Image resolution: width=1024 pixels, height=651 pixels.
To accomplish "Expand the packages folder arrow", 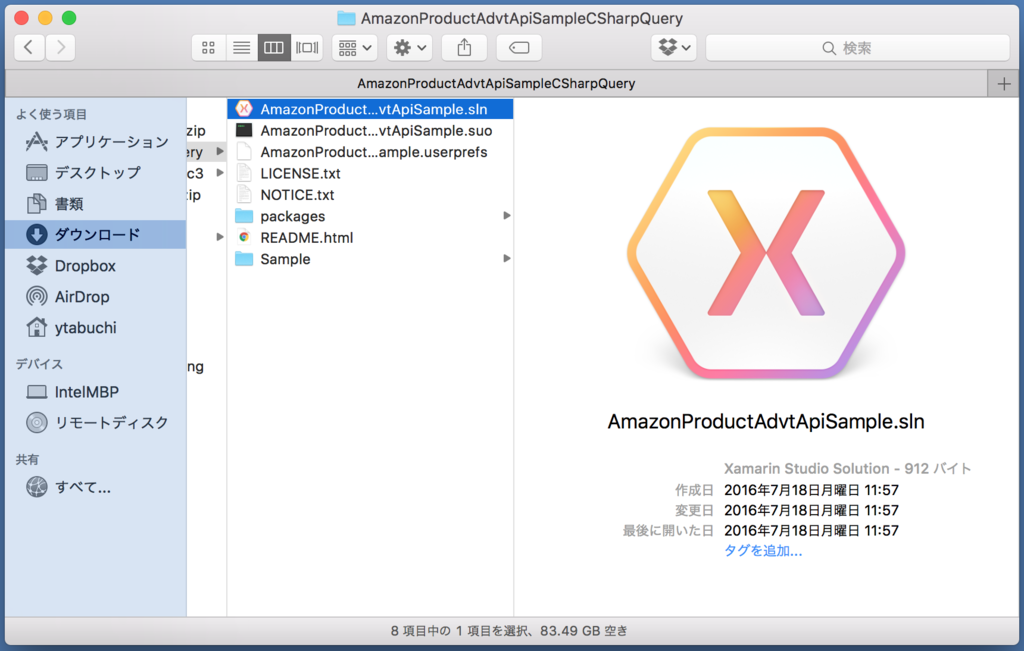I will 506,215.
